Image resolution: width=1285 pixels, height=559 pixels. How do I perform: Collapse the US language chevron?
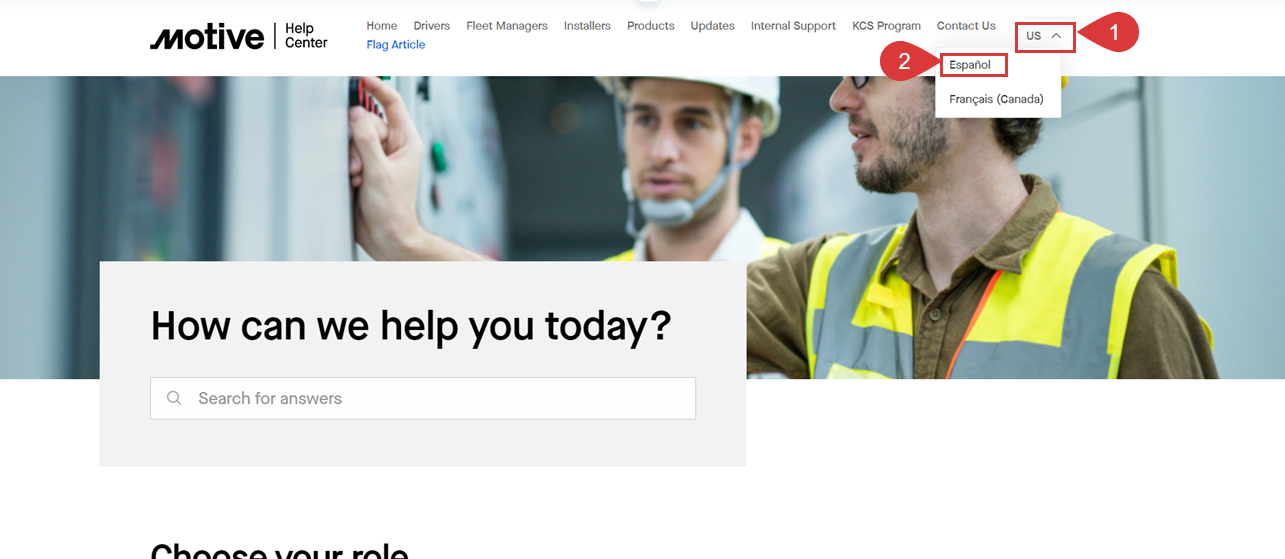coord(1056,36)
